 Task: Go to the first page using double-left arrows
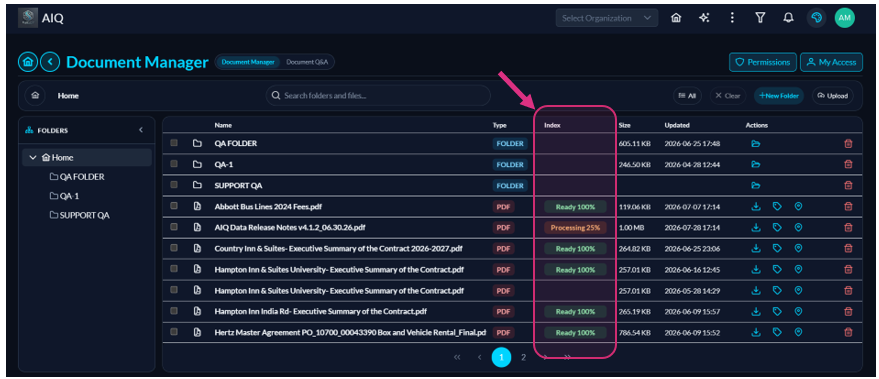457,357
